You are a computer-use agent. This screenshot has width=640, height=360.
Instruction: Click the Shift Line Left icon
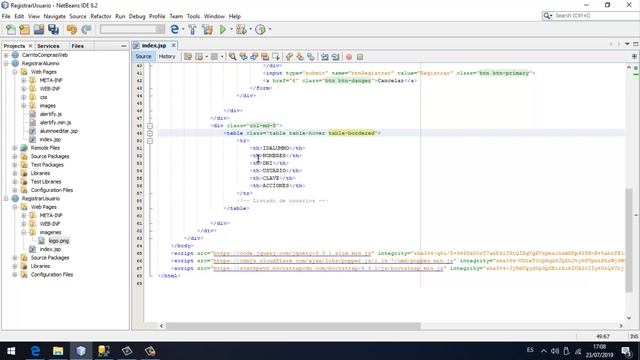(x=324, y=57)
